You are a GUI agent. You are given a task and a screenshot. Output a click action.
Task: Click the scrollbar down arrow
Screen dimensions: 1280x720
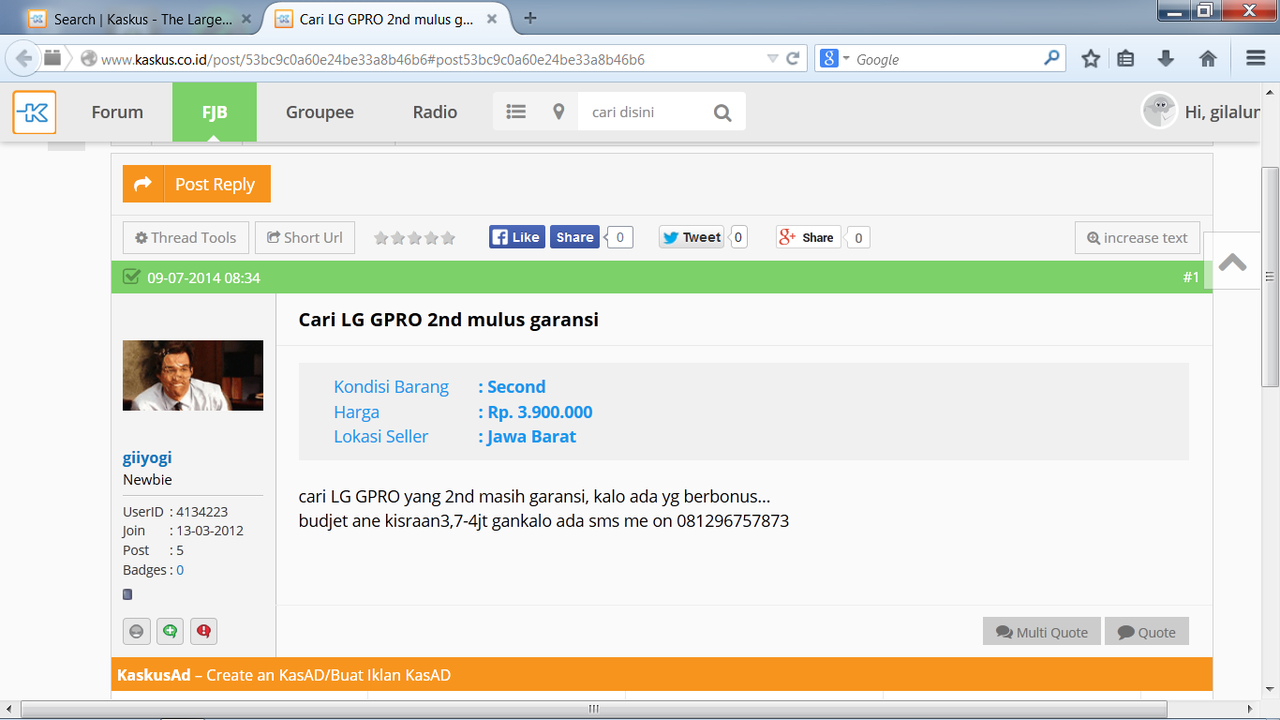(x=1270, y=689)
